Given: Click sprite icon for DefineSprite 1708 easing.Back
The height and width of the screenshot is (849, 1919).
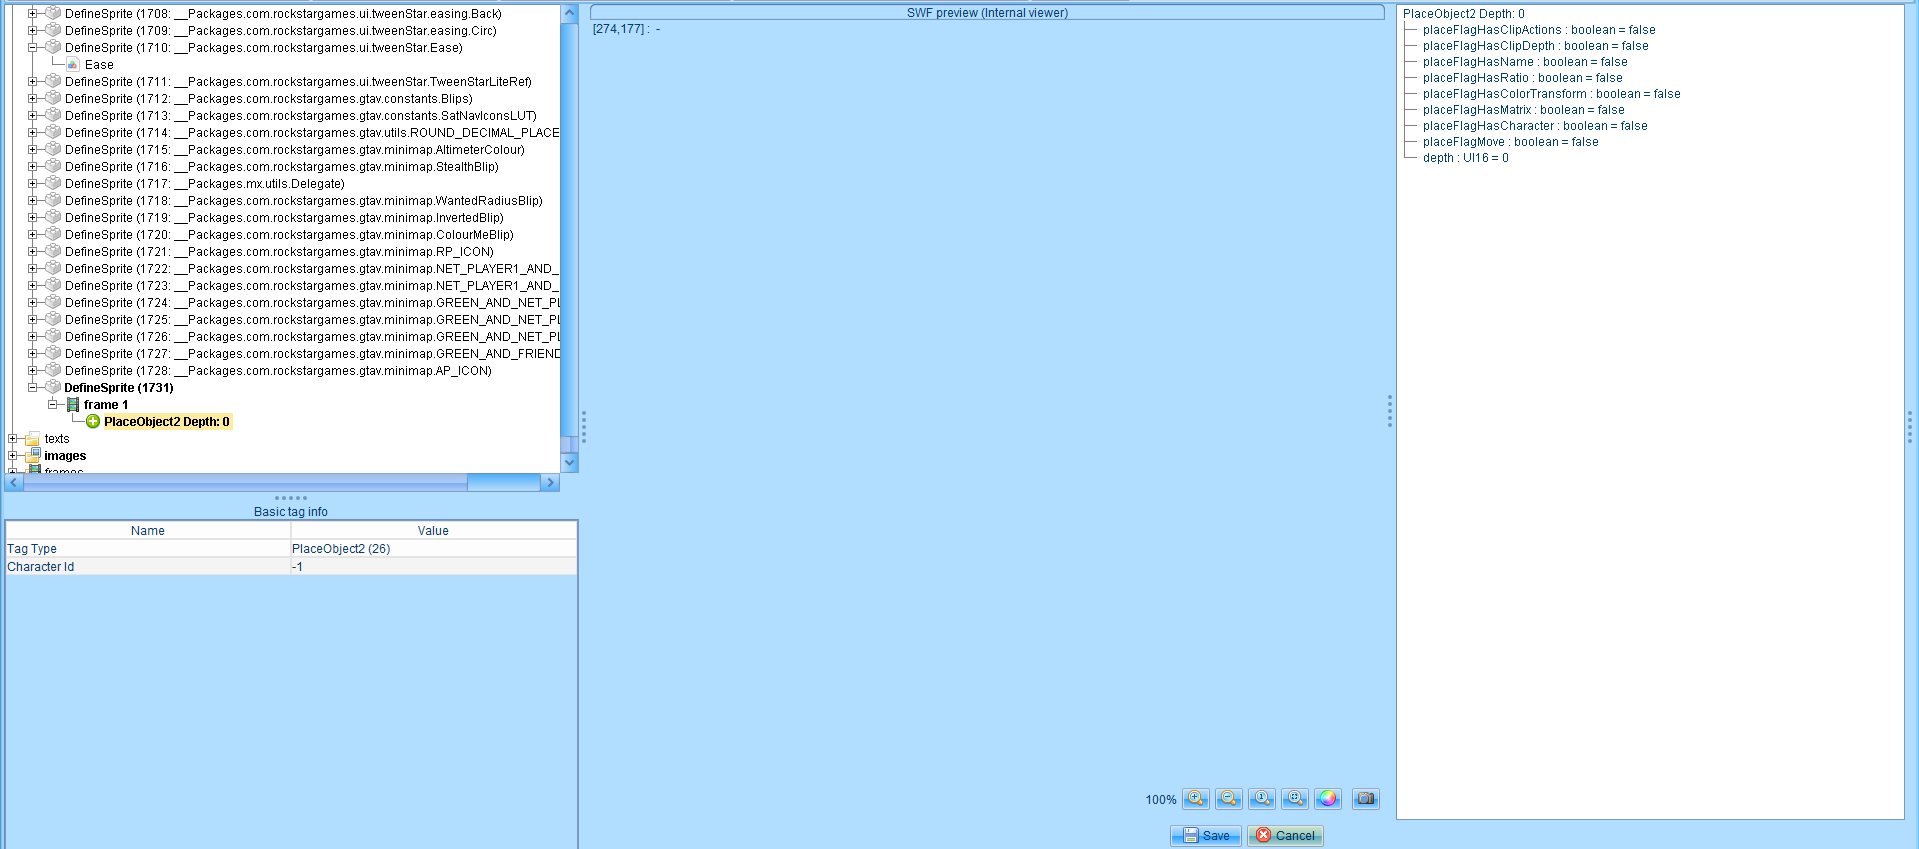Looking at the screenshot, I should pyautogui.click(x=54, y=13).
